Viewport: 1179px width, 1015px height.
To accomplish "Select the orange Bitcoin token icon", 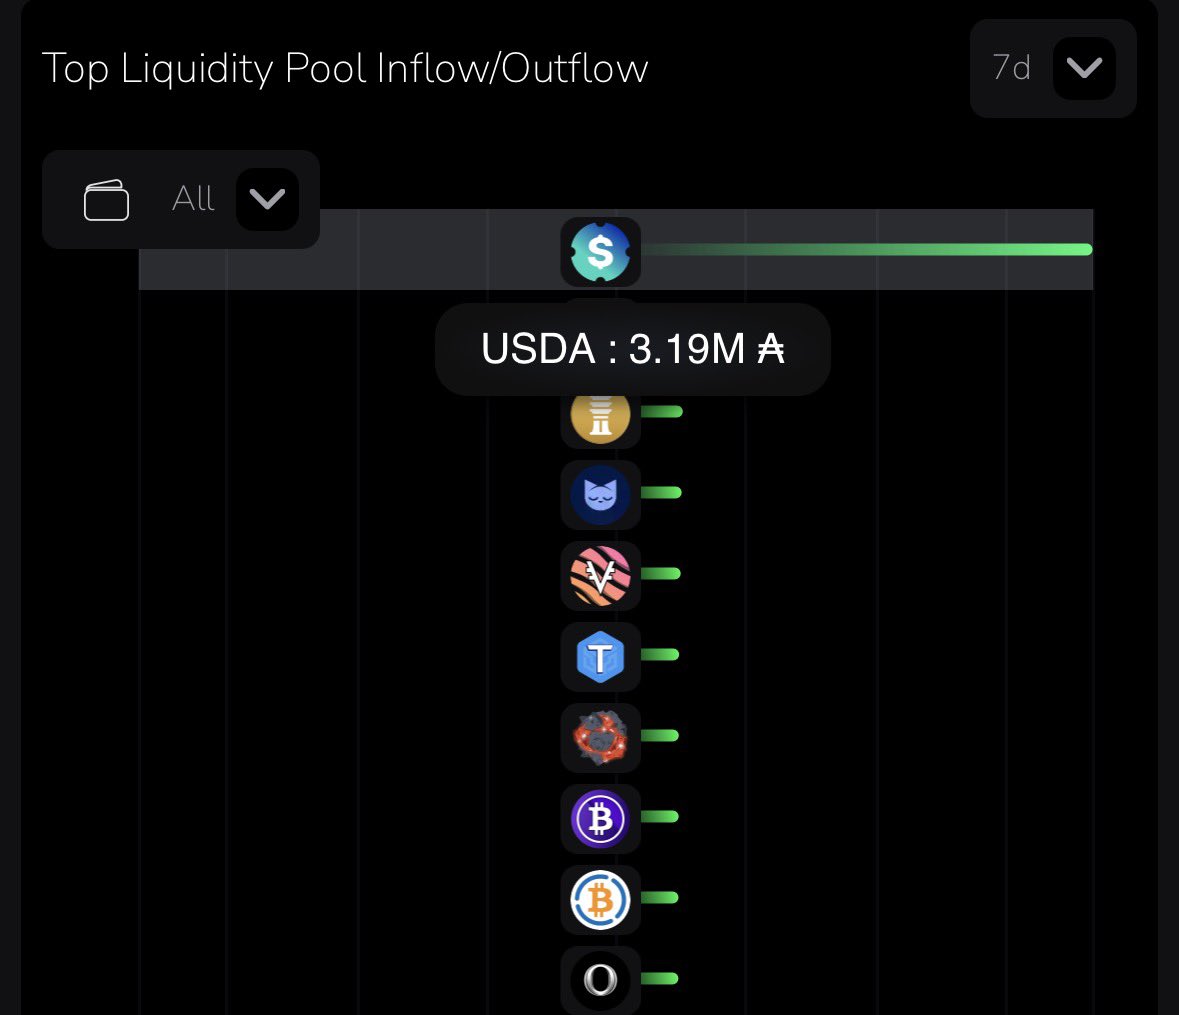I will click(x=600, y=900).
